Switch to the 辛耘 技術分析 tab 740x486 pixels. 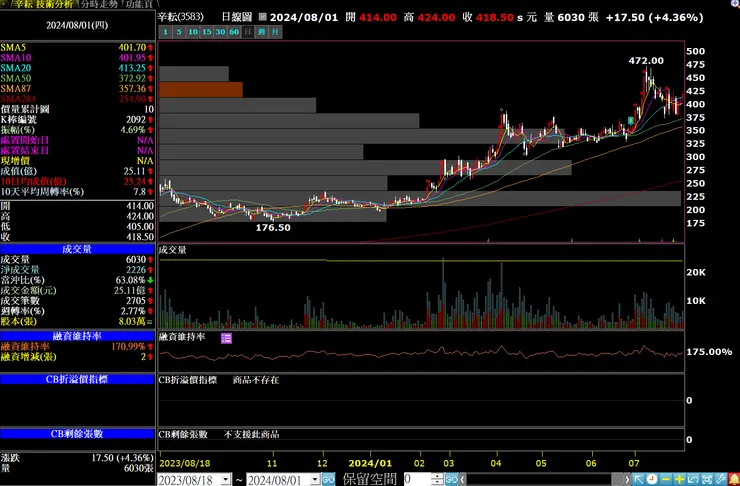pyautogui.click(x=43, y=4)
